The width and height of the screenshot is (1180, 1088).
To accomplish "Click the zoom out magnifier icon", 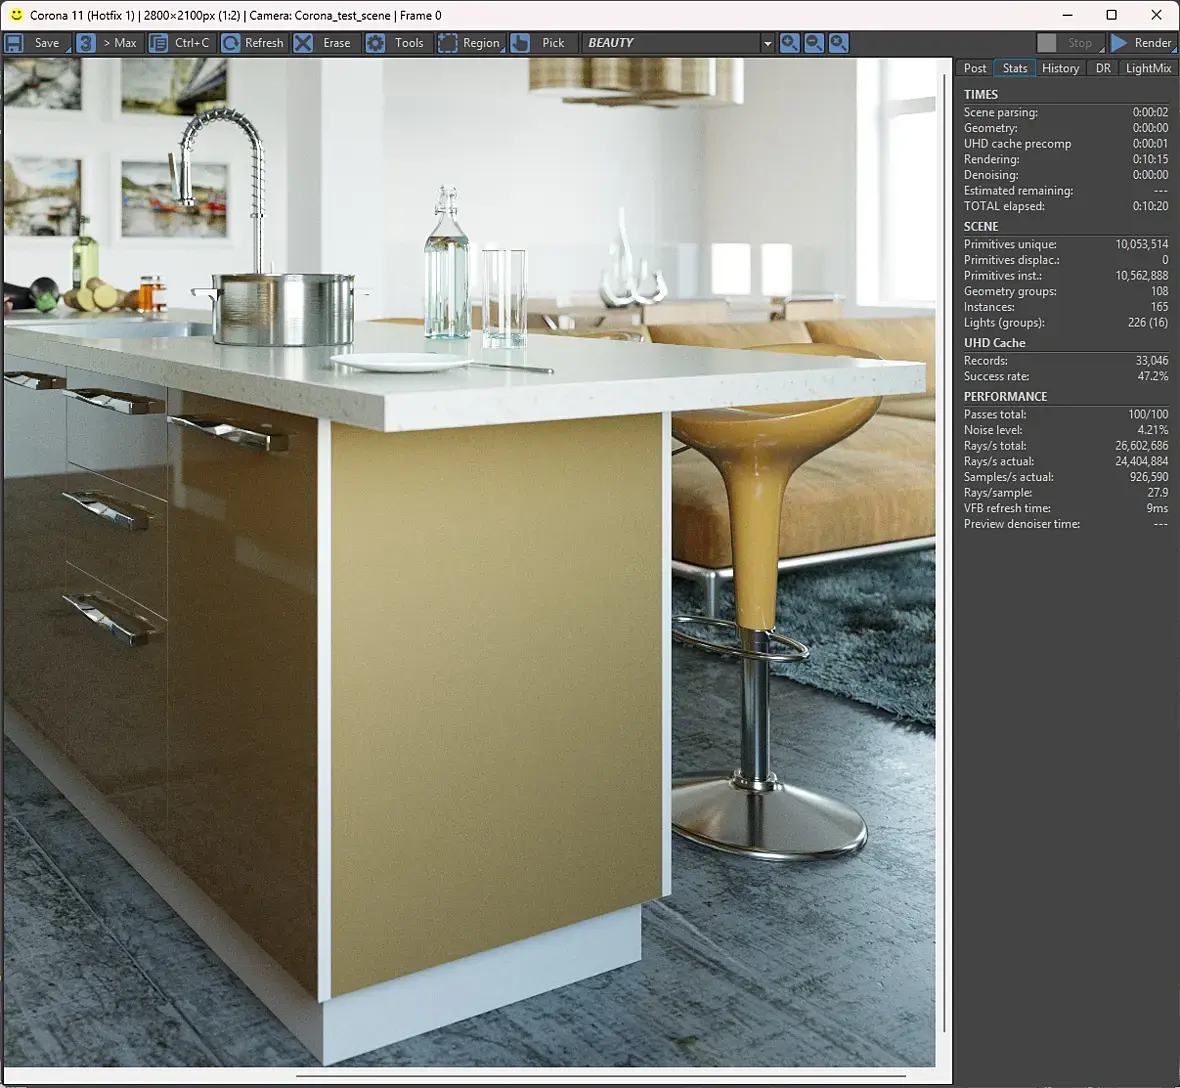I will point(814,43).
